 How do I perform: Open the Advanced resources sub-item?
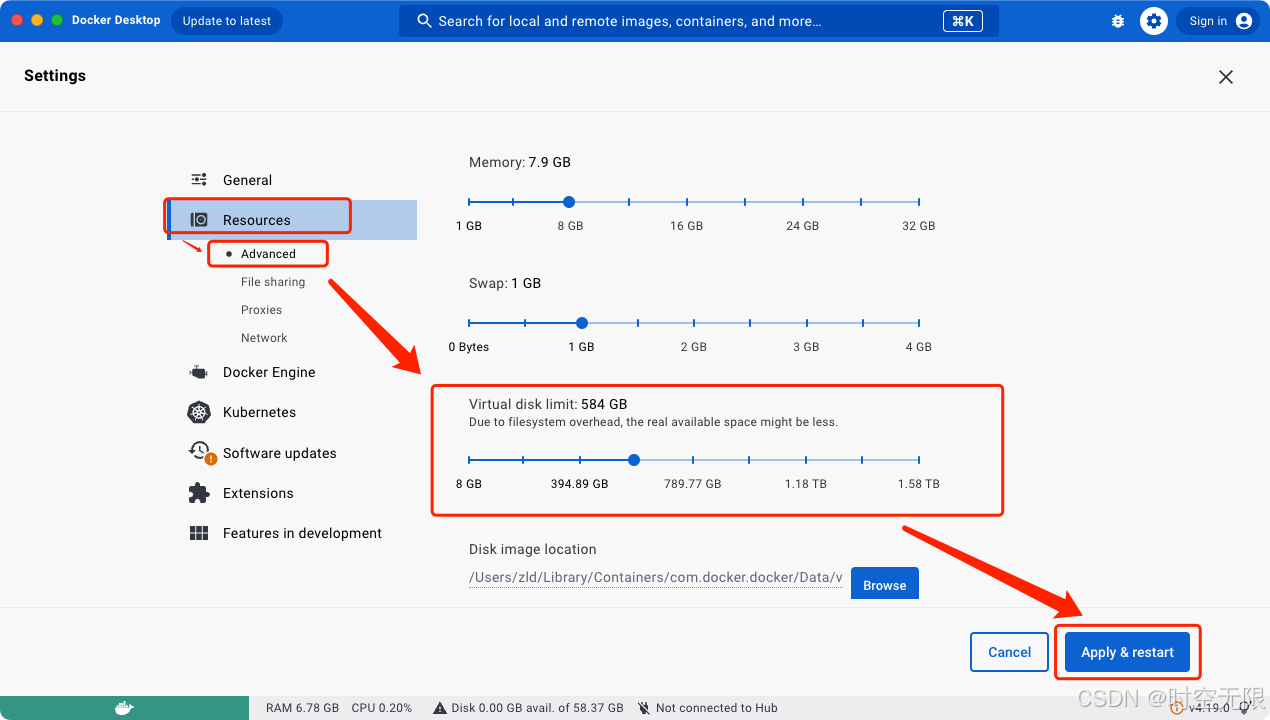tap(268, 254)
